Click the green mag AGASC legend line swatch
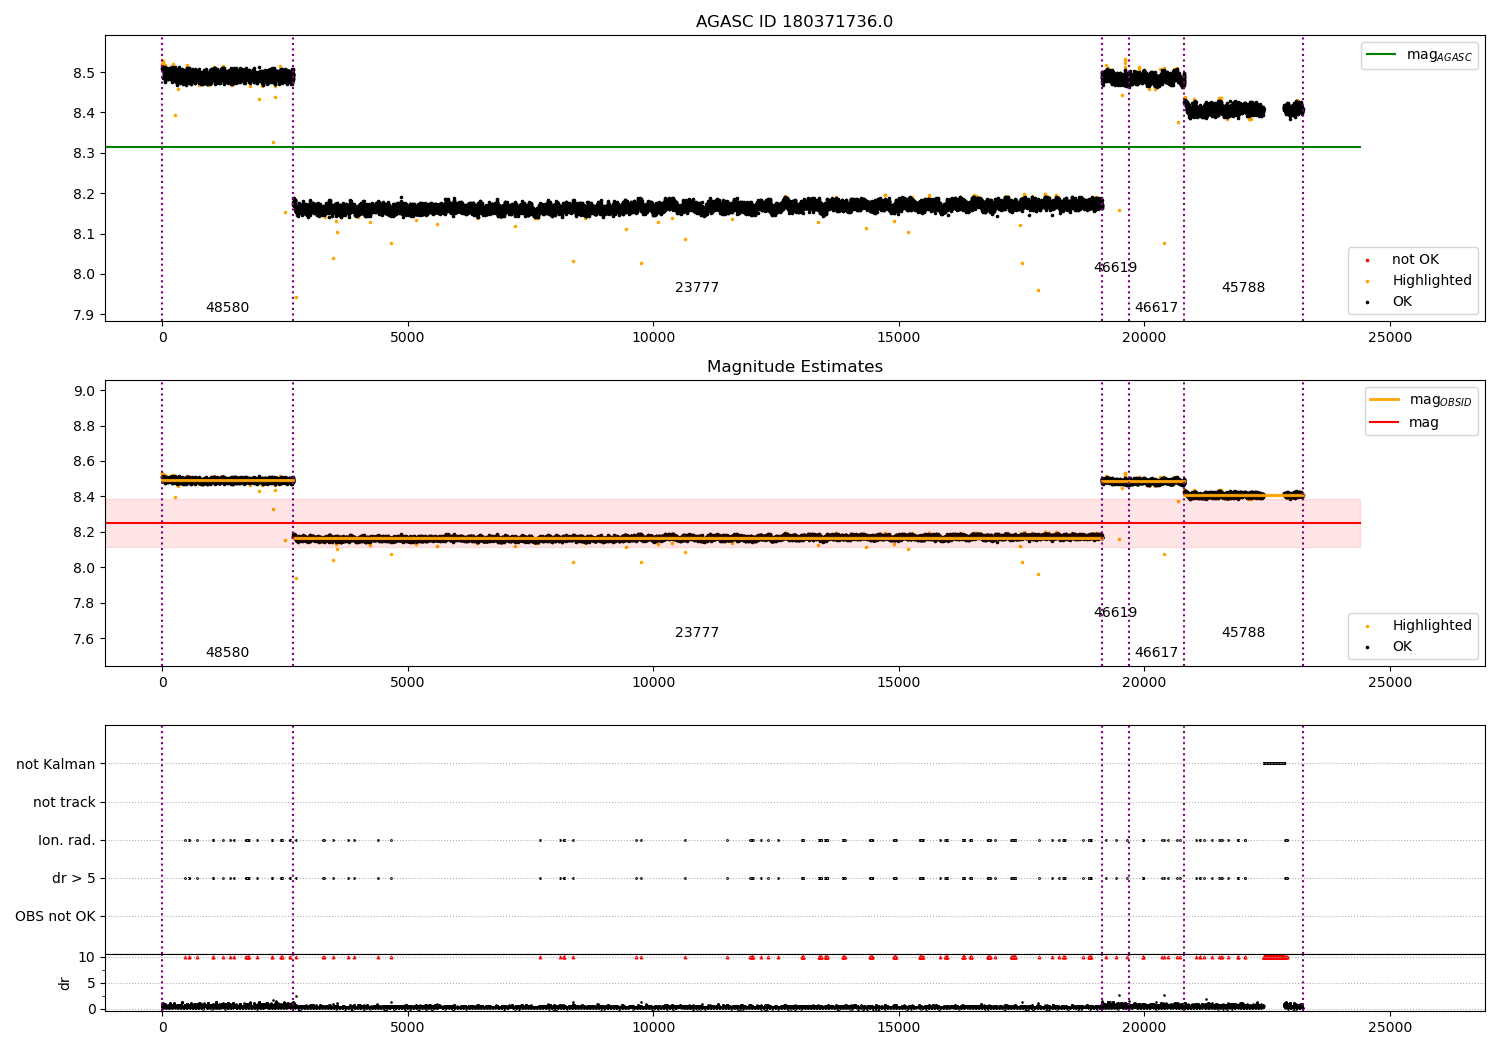Image resolution: width=1500 pixels, height=1050 pixels. [1382, 55]
